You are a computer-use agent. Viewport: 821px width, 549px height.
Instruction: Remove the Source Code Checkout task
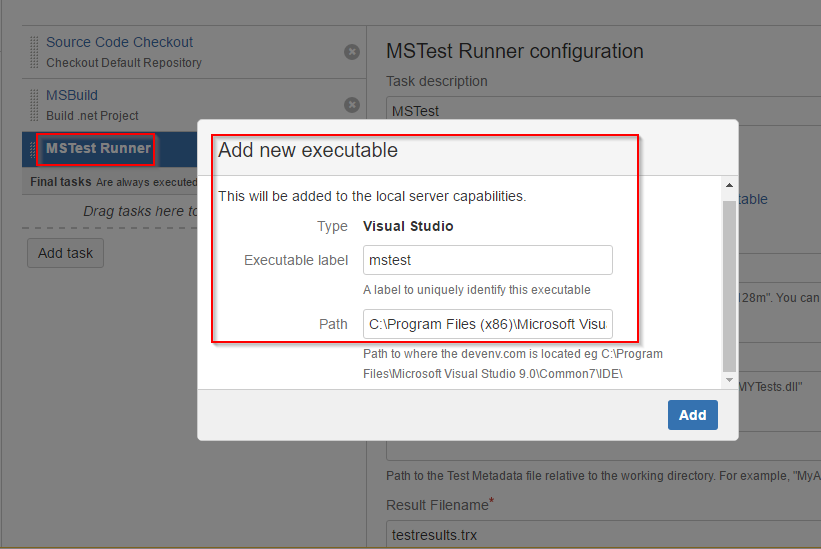(x=352, y=52)
